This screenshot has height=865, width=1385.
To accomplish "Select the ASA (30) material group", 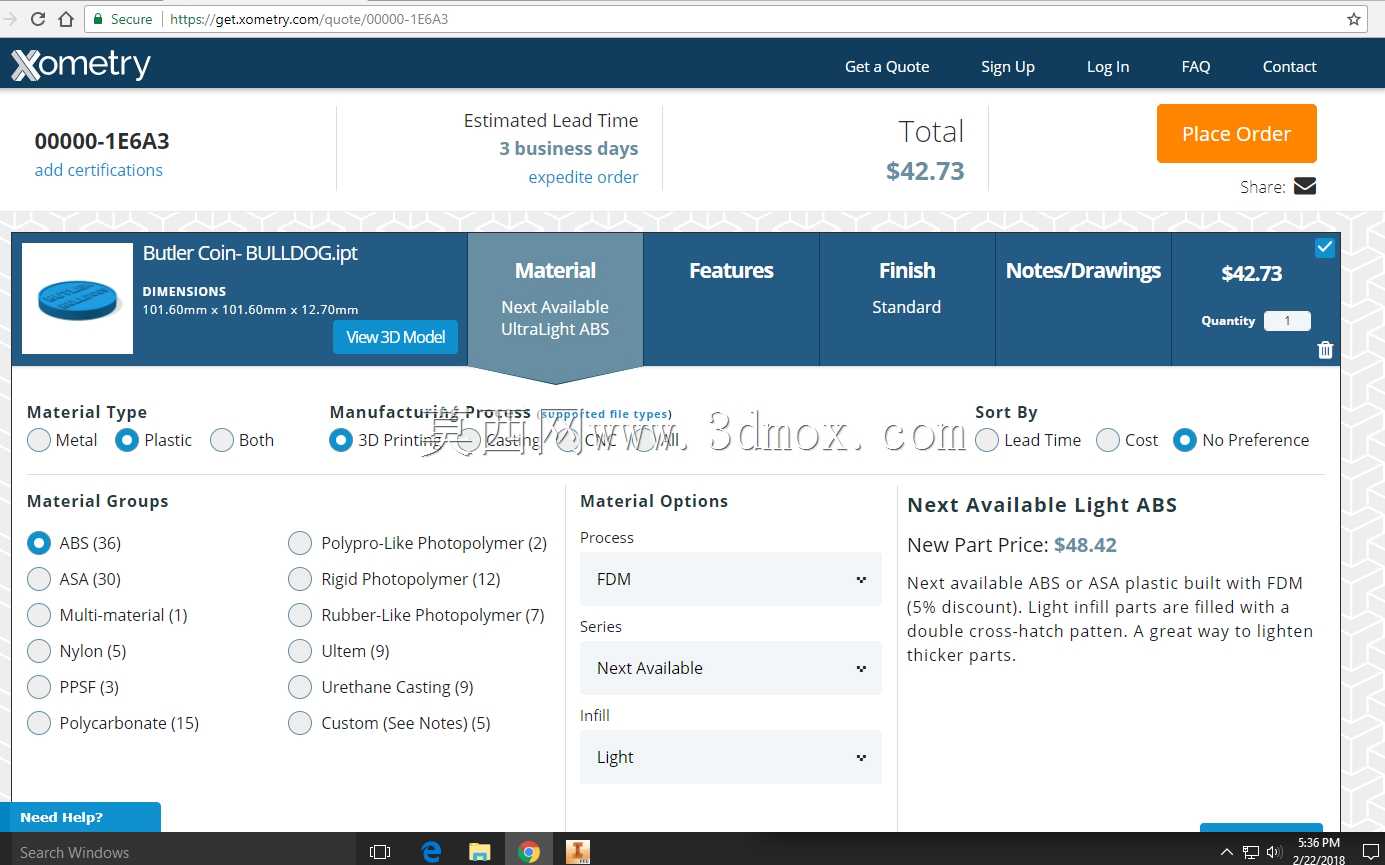I will pyautogui.click(x=39, y=579).
